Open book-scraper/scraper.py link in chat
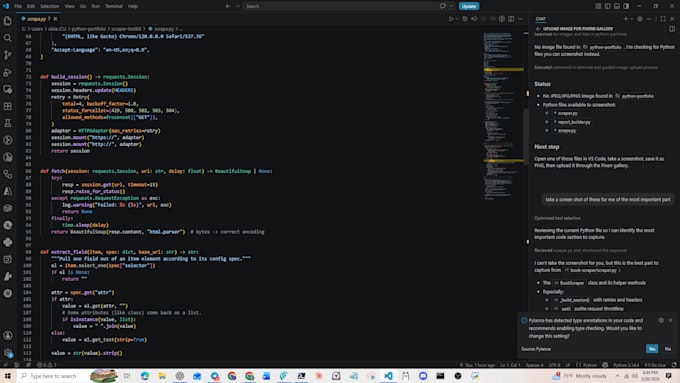This screenshot has height=383, width=680. coord(591,270)
